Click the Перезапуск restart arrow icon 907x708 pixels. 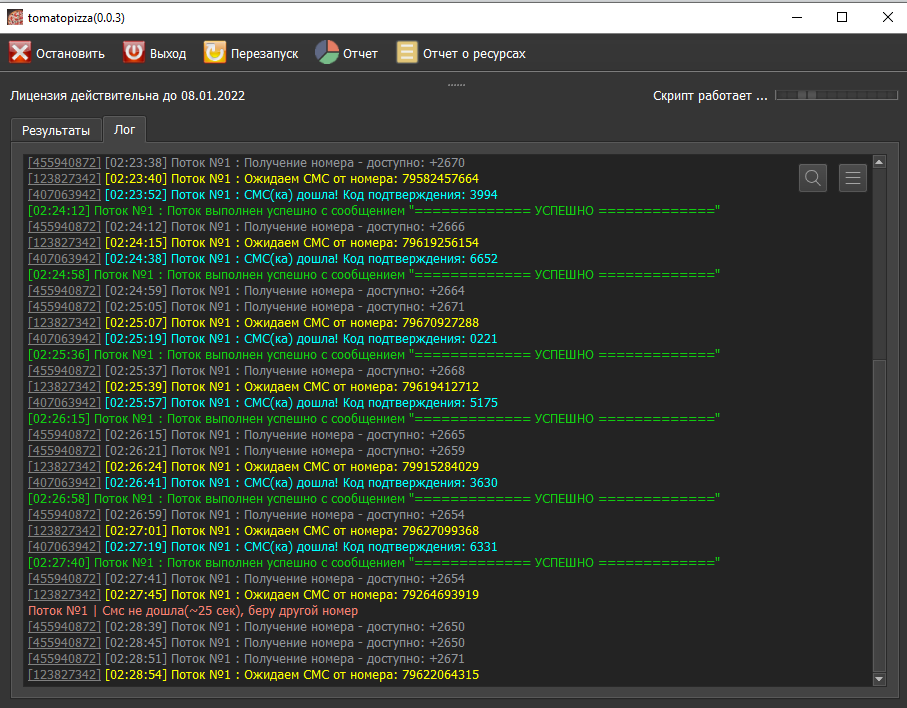215,53
